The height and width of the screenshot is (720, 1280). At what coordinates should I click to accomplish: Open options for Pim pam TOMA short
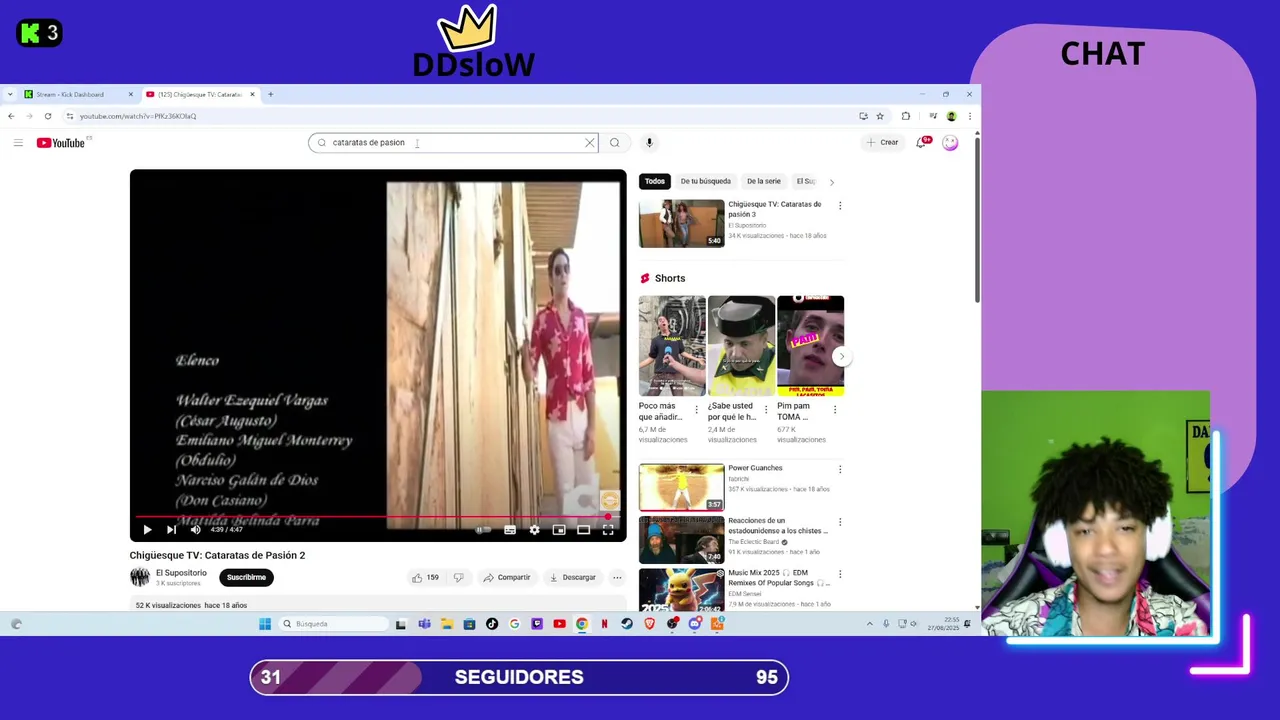pos(835,410)
